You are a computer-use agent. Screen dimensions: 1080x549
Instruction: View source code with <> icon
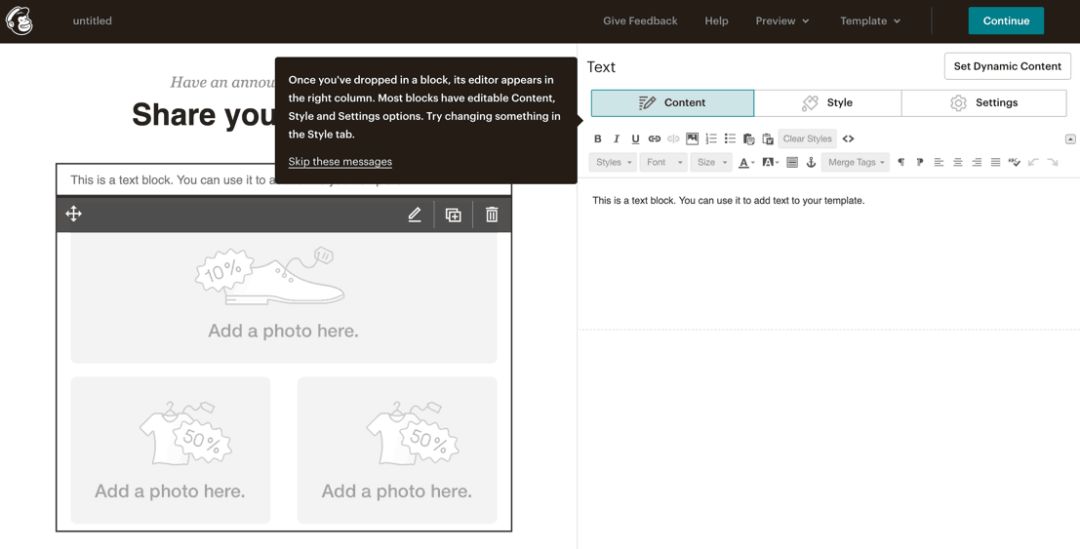click(x=848, y=138)
